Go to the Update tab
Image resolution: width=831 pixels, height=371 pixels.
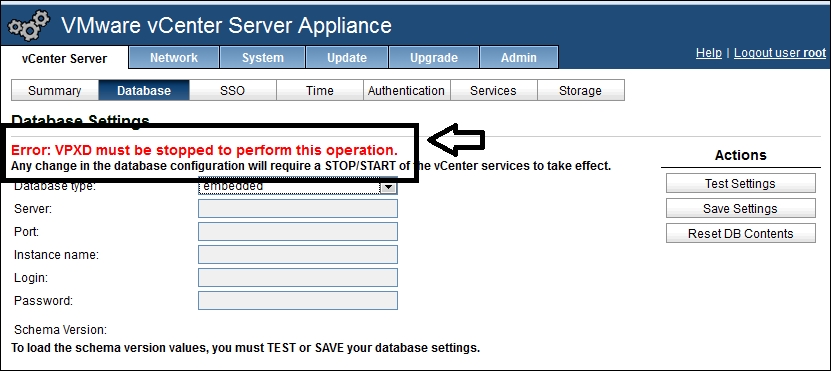(347, 57)
